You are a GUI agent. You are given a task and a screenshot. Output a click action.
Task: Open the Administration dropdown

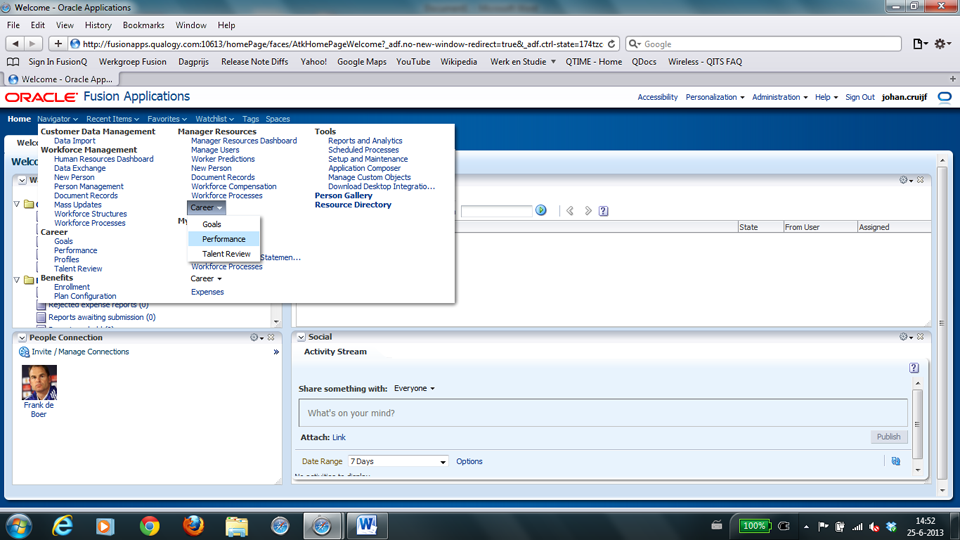(x=779, y=97)
